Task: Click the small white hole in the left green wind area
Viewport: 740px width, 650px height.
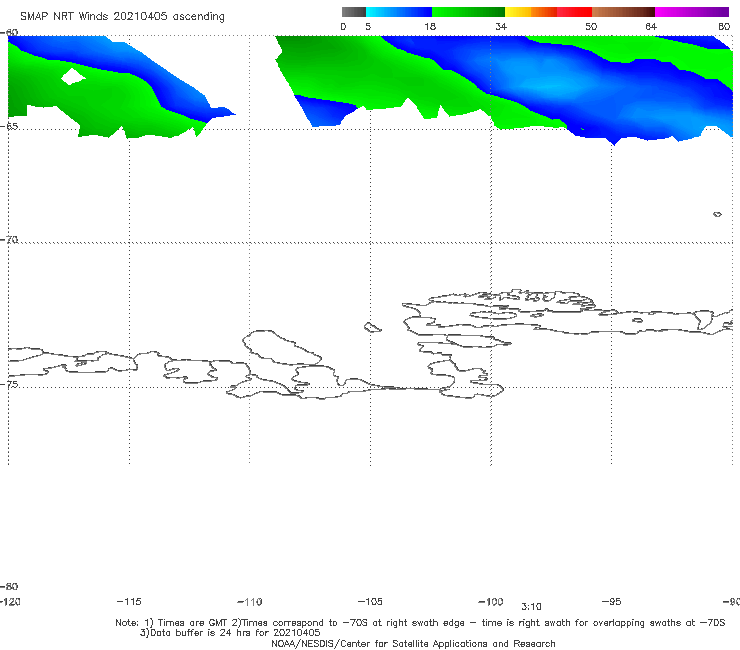Action: pyautogui.click(x=73, y=76)
